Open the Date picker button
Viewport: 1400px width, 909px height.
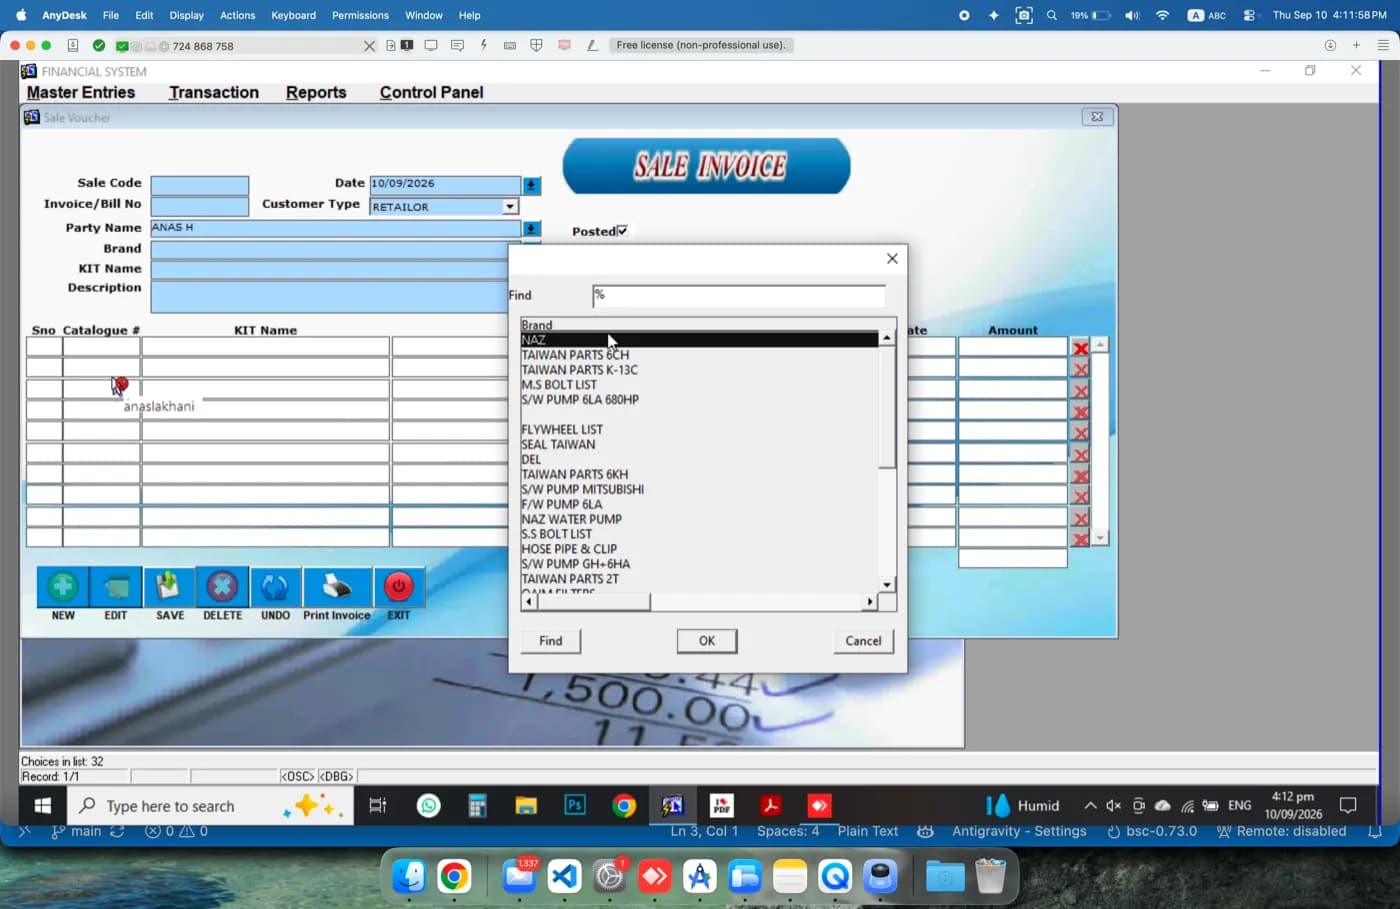[x=532, y=185]
